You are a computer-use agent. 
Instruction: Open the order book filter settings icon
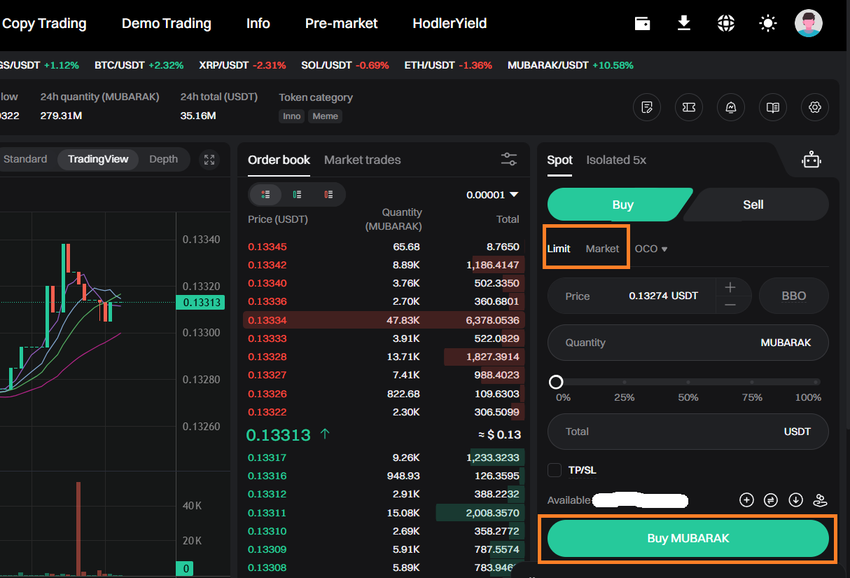tap(509, 160)
